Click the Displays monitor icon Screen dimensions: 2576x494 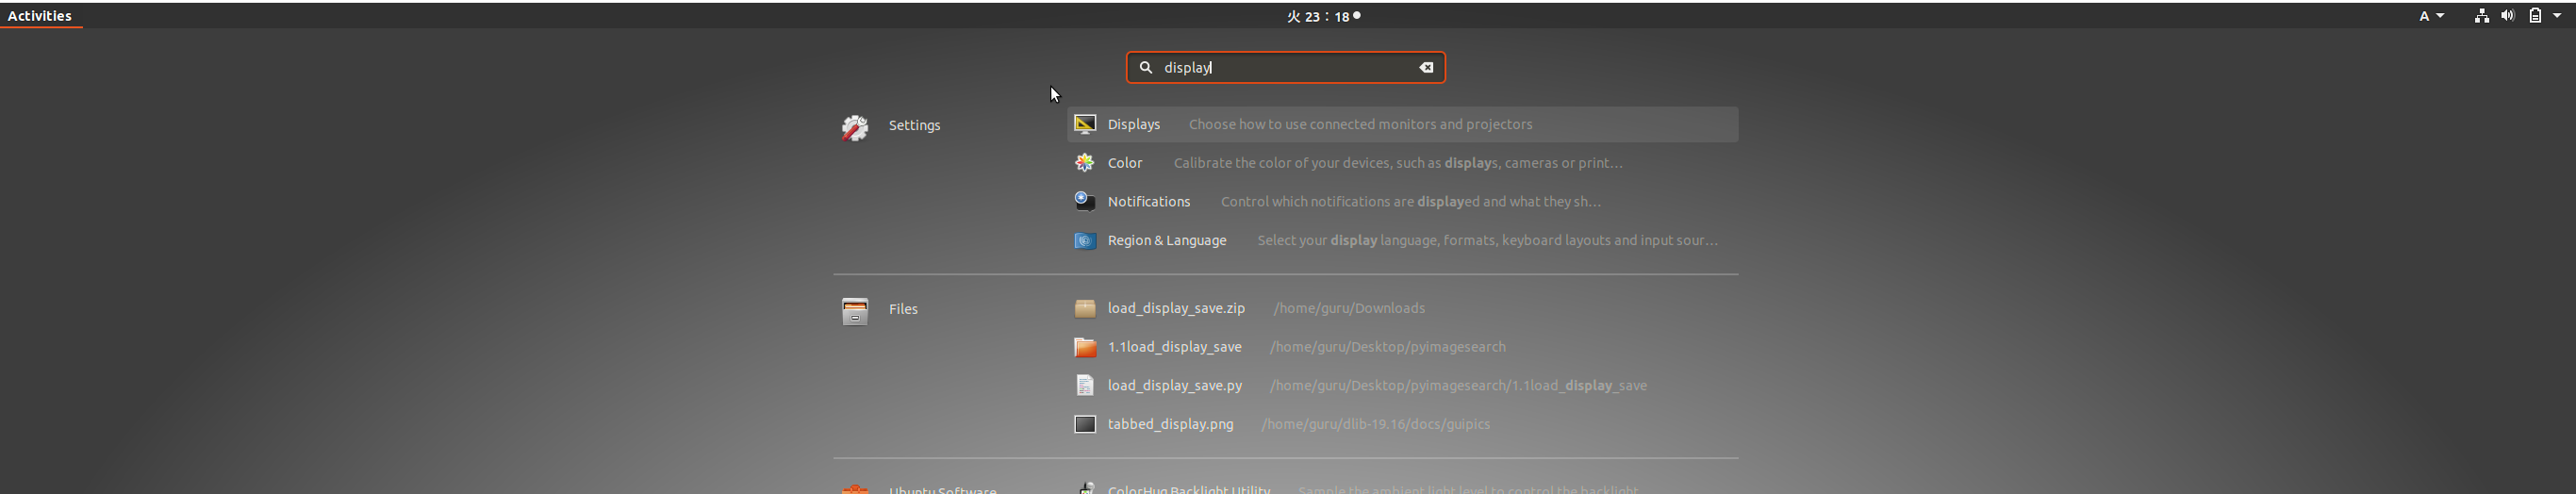(x=1084, y=124)
